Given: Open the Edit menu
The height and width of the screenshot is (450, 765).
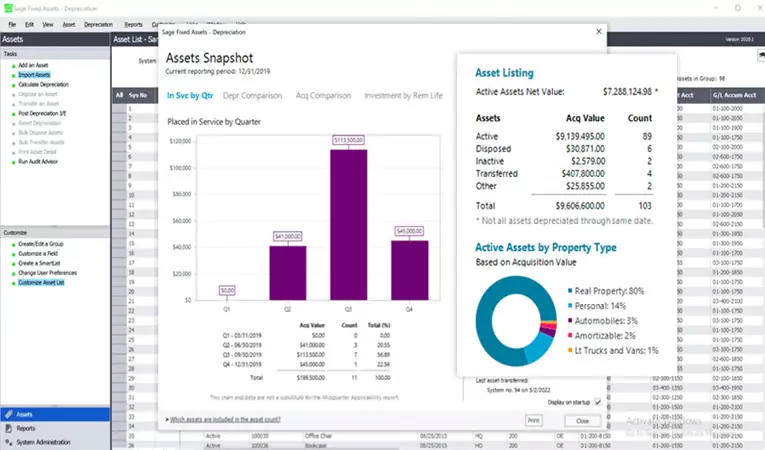Looking at the screenshot, I should (x=30, y=24).
